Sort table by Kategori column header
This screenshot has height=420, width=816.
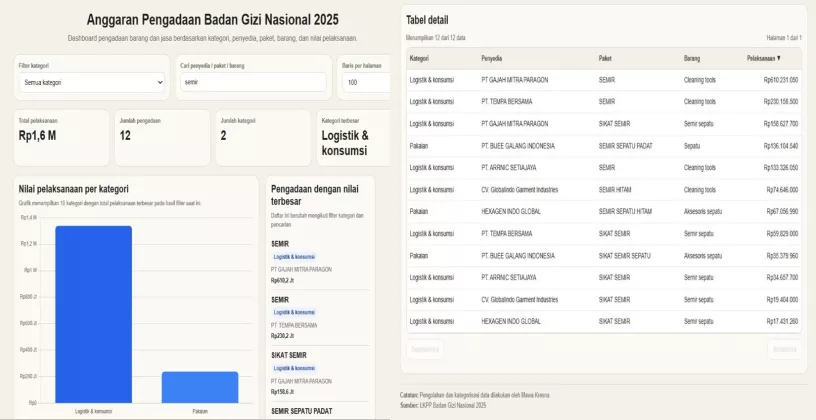[x=419, y=58]
